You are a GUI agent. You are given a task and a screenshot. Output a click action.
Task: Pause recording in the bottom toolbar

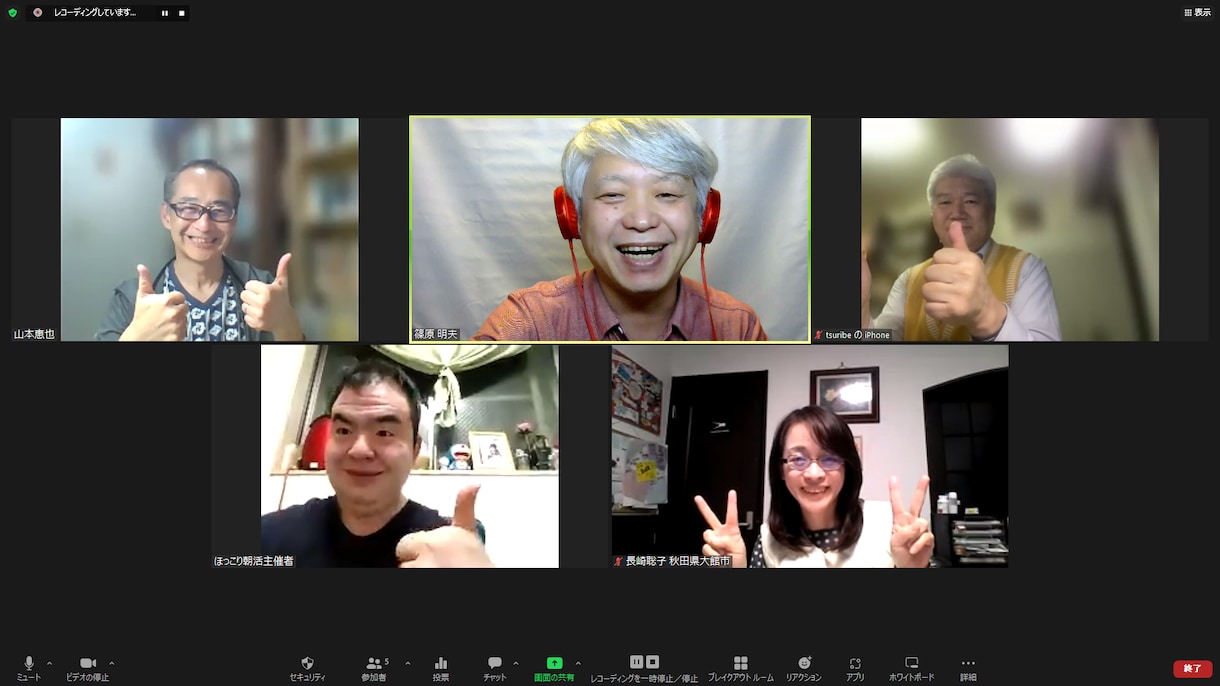coord(636,662)
